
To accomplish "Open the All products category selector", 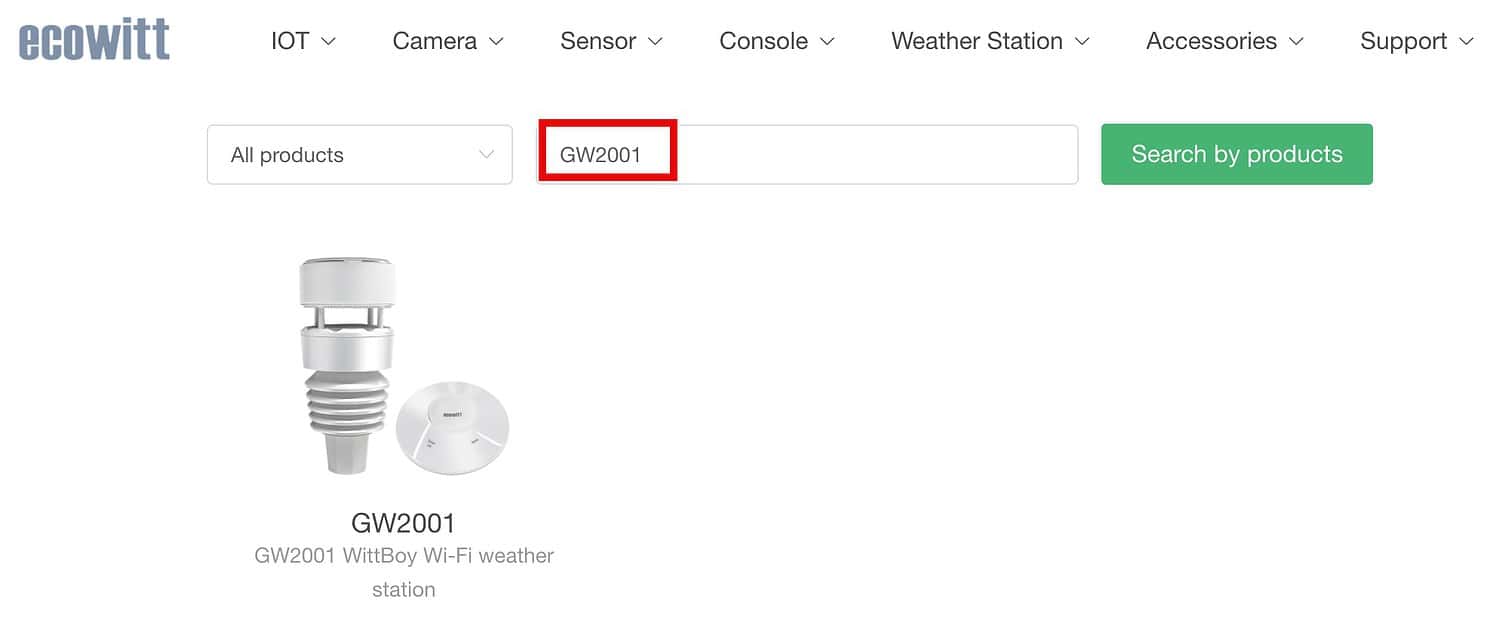I will click(359, 154).
